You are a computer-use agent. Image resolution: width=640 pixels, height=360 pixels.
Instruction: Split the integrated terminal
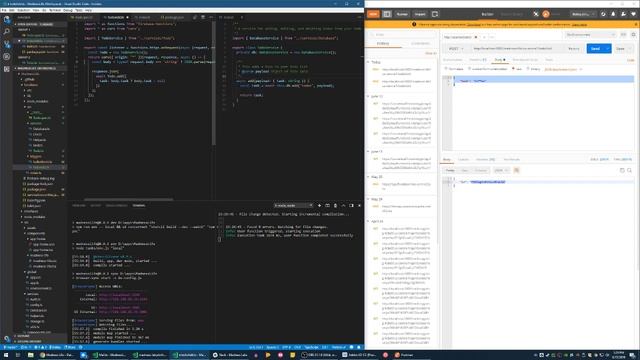point(327,205)
